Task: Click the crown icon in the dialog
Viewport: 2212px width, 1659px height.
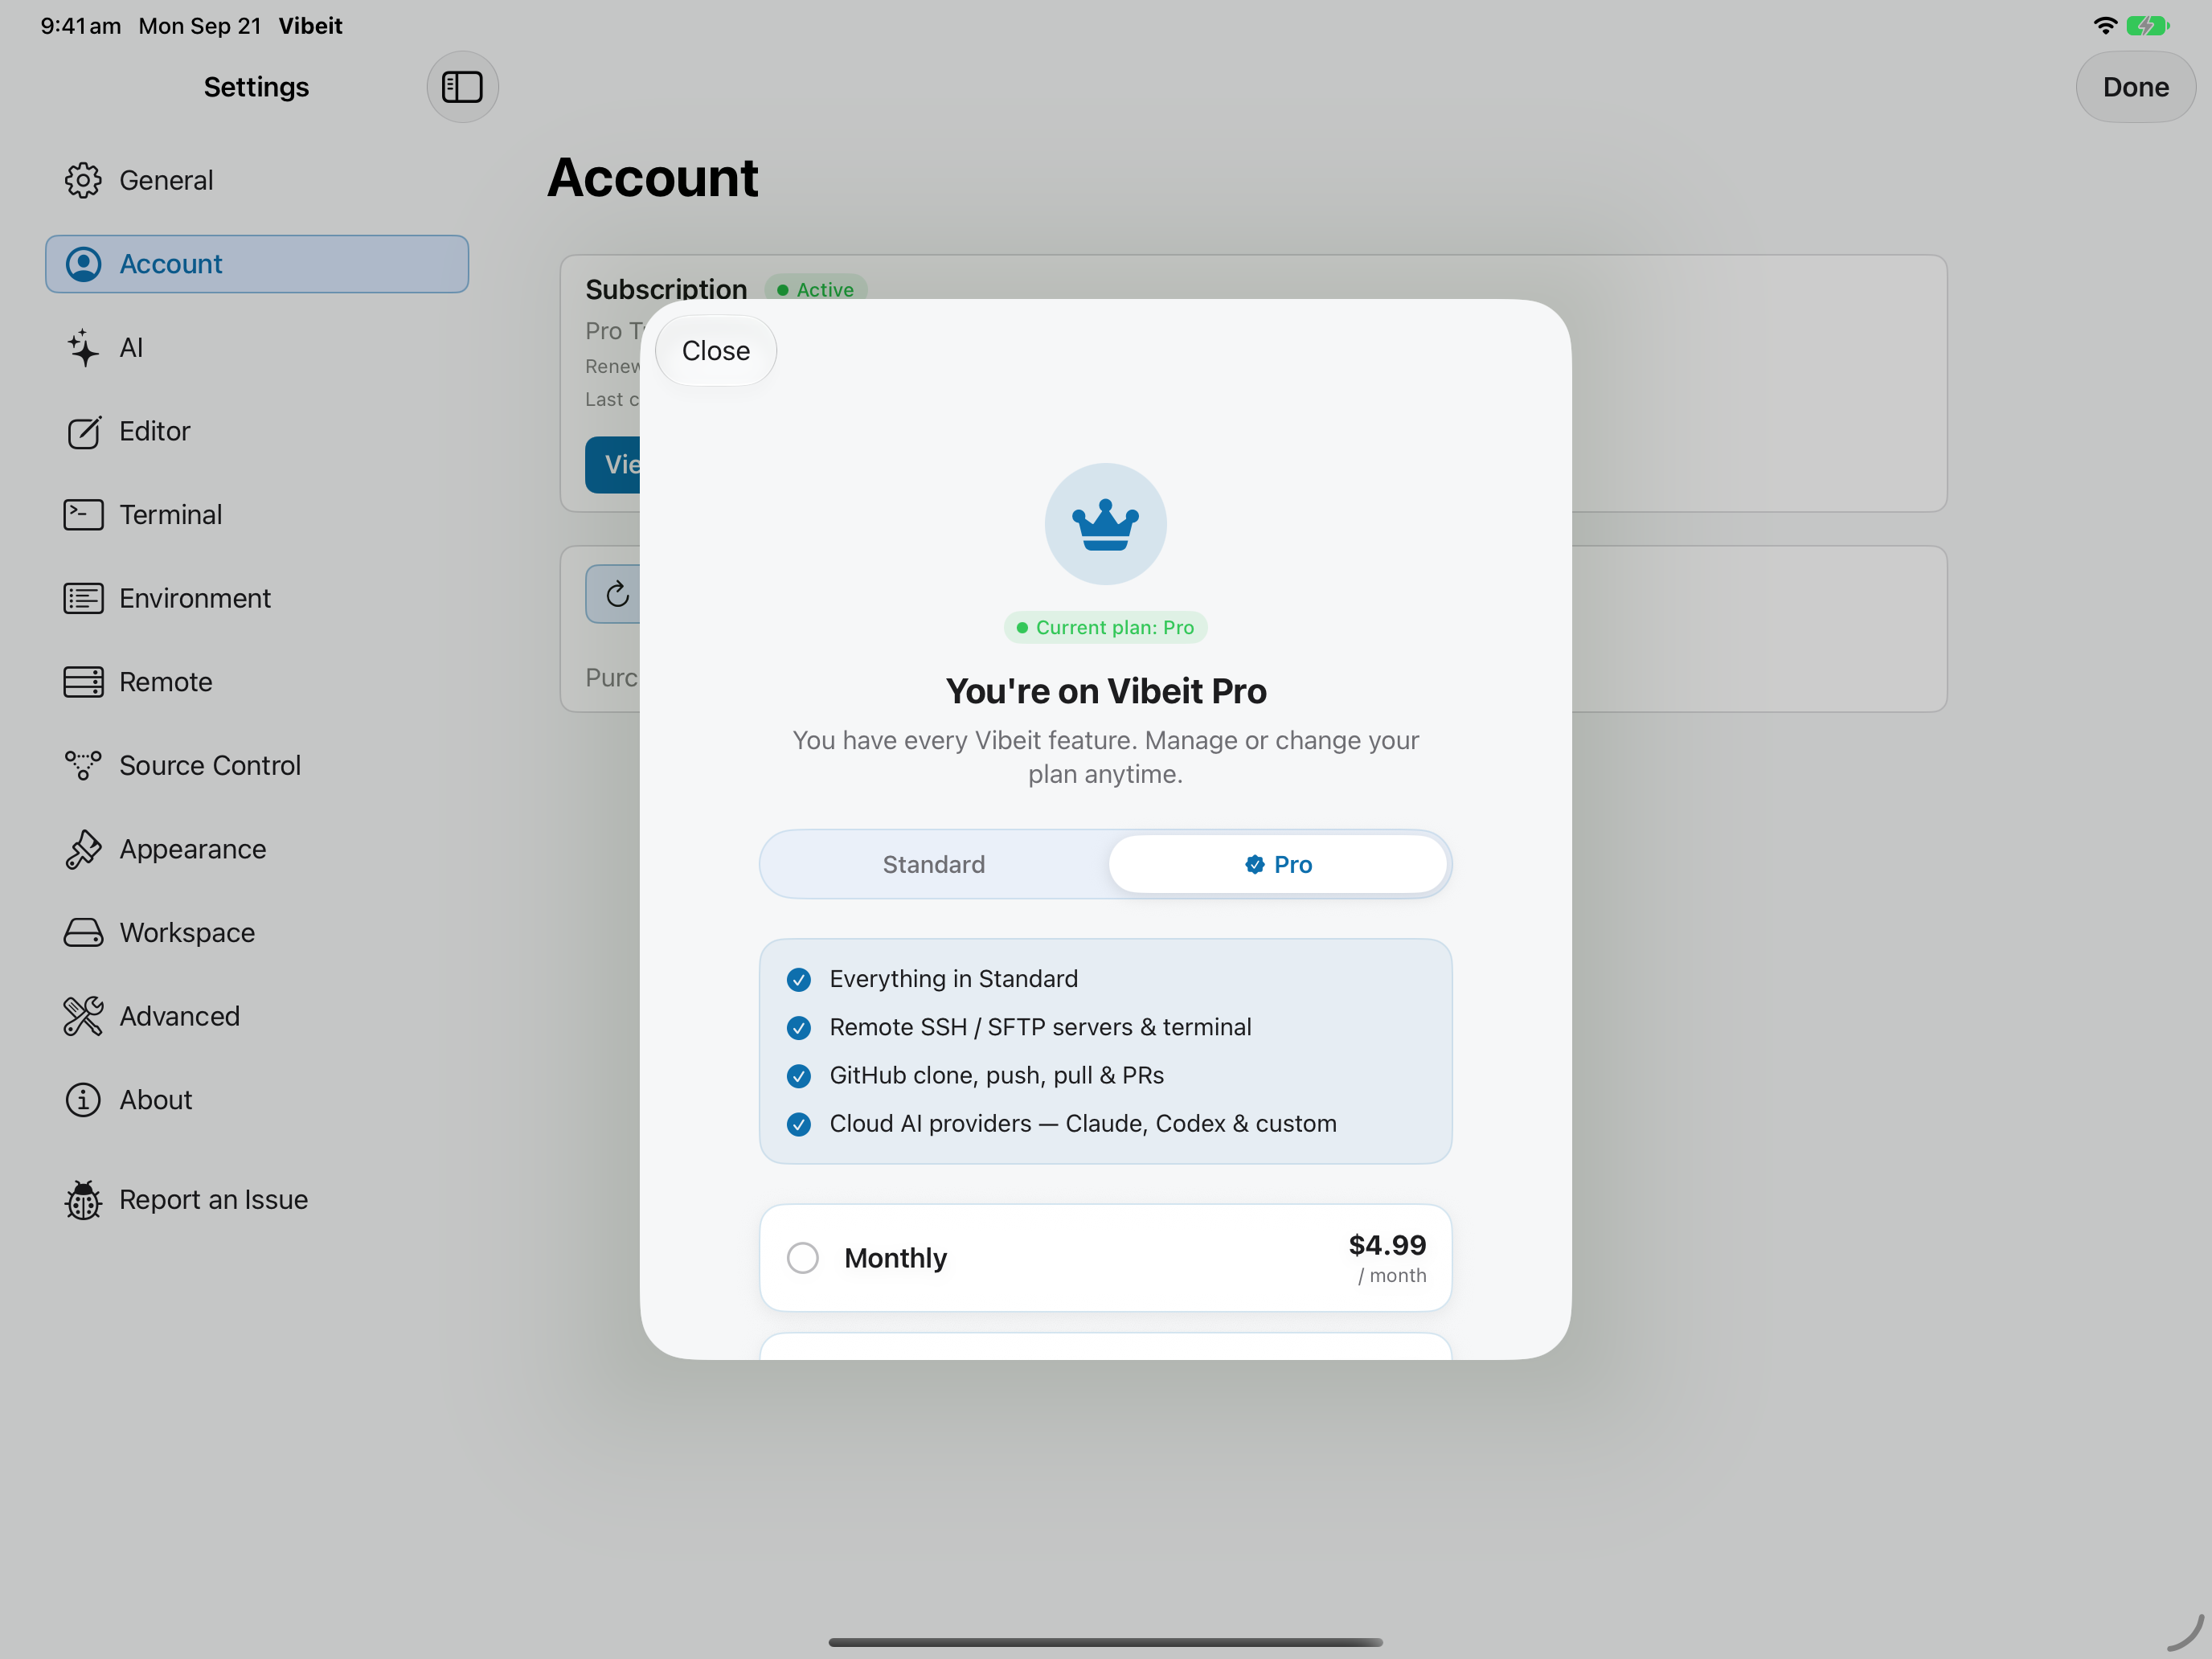Action: (1105, 524)
